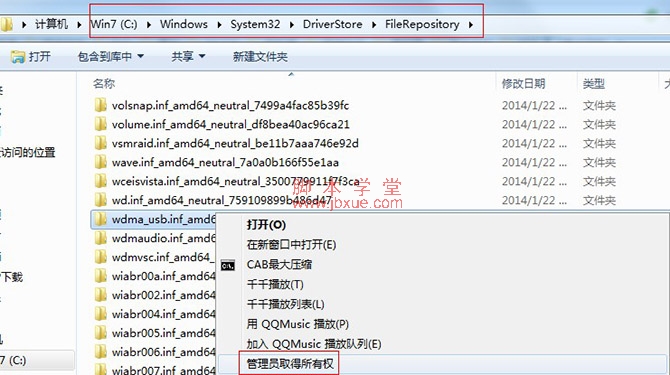Click folder icon of wceisvista.inf row

pyautogui.click(x=100, y=181)
